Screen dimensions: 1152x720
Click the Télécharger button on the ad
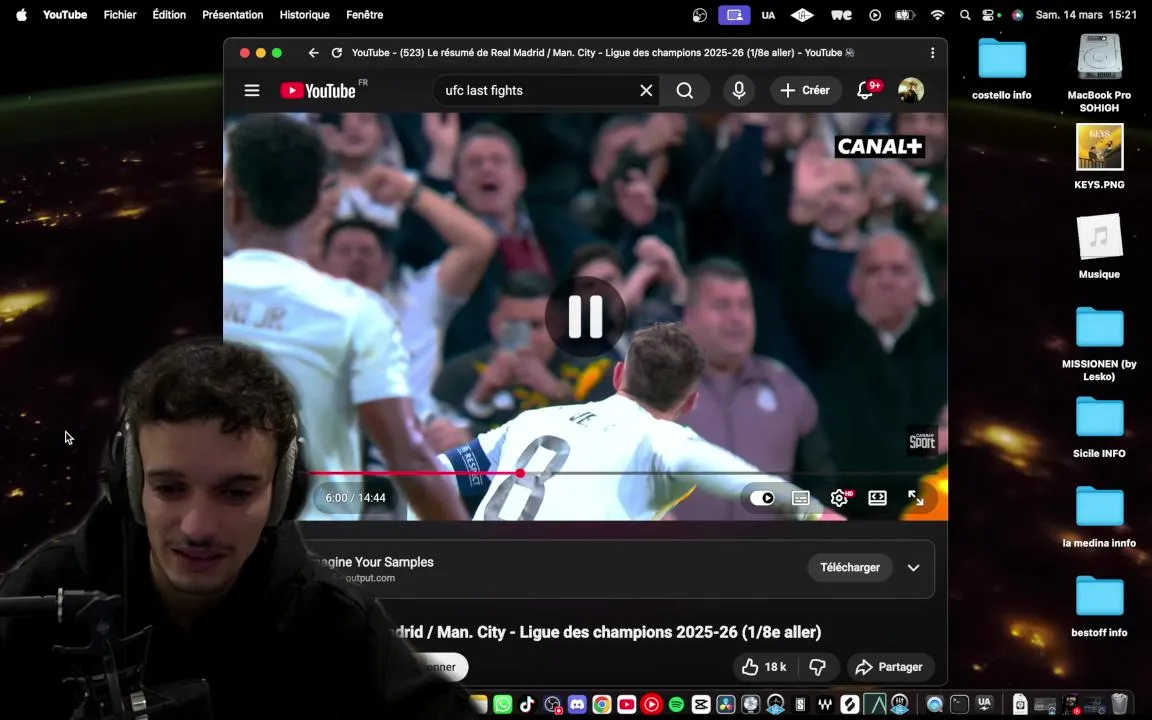850,567
